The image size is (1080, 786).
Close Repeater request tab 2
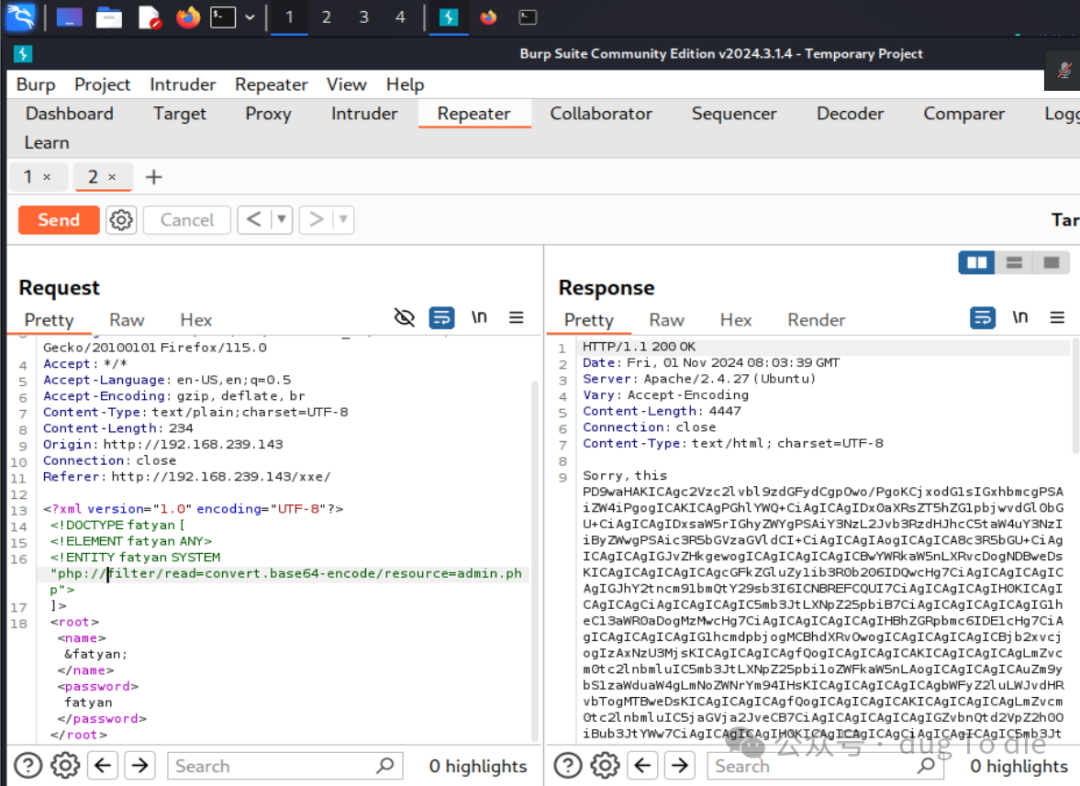pyautogui.click(x=112, y=177)
